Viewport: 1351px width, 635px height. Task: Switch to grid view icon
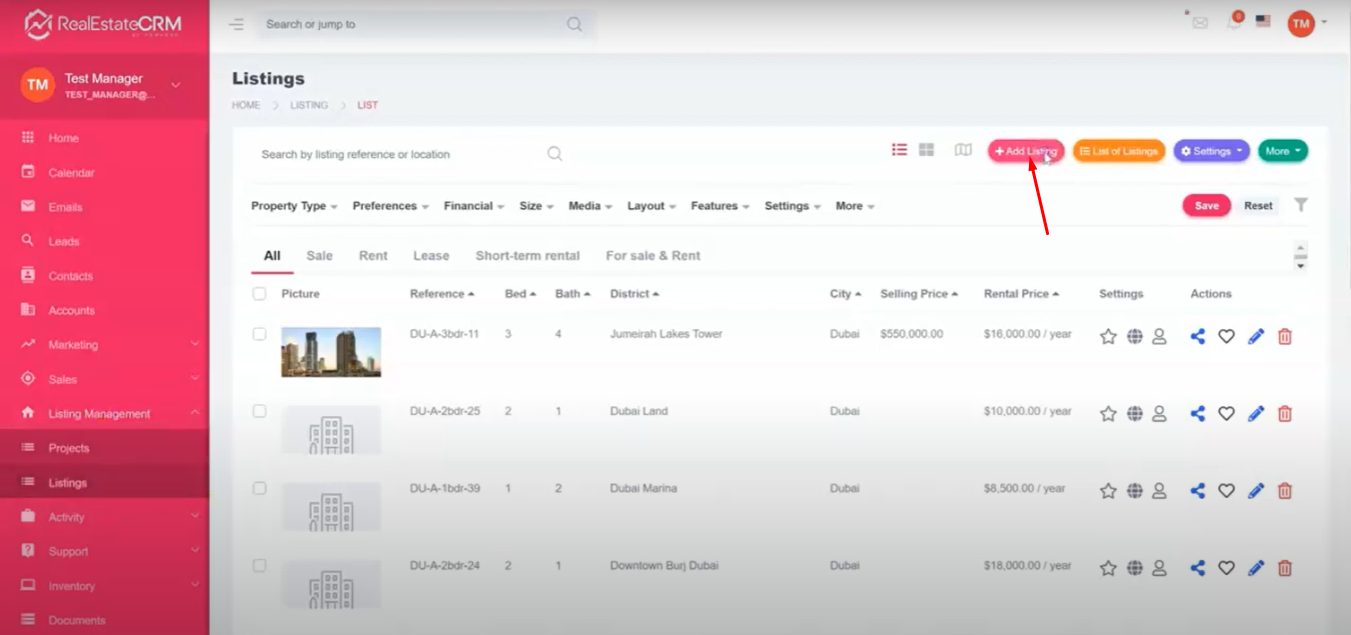click(926, 150)
